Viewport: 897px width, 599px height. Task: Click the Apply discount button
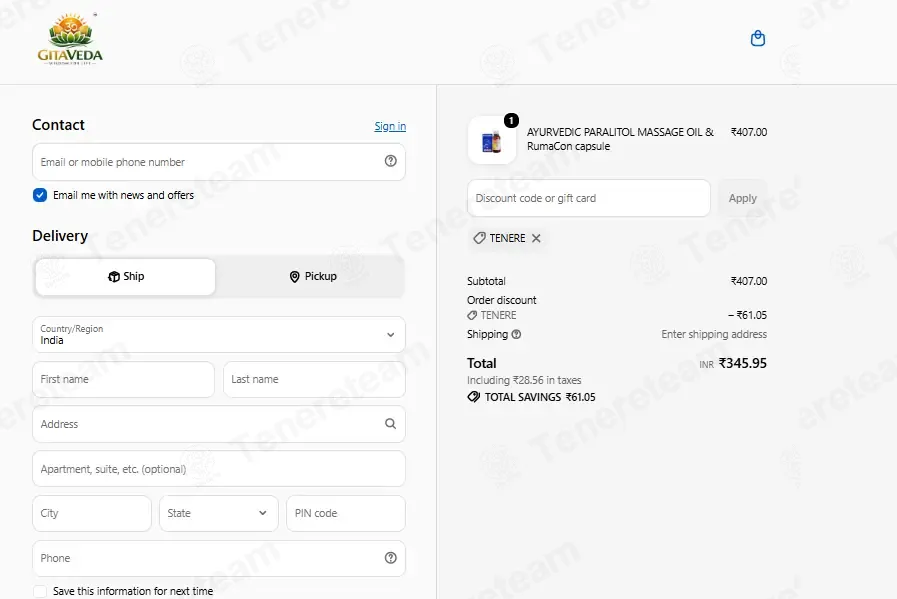click(x=743, y=198)
